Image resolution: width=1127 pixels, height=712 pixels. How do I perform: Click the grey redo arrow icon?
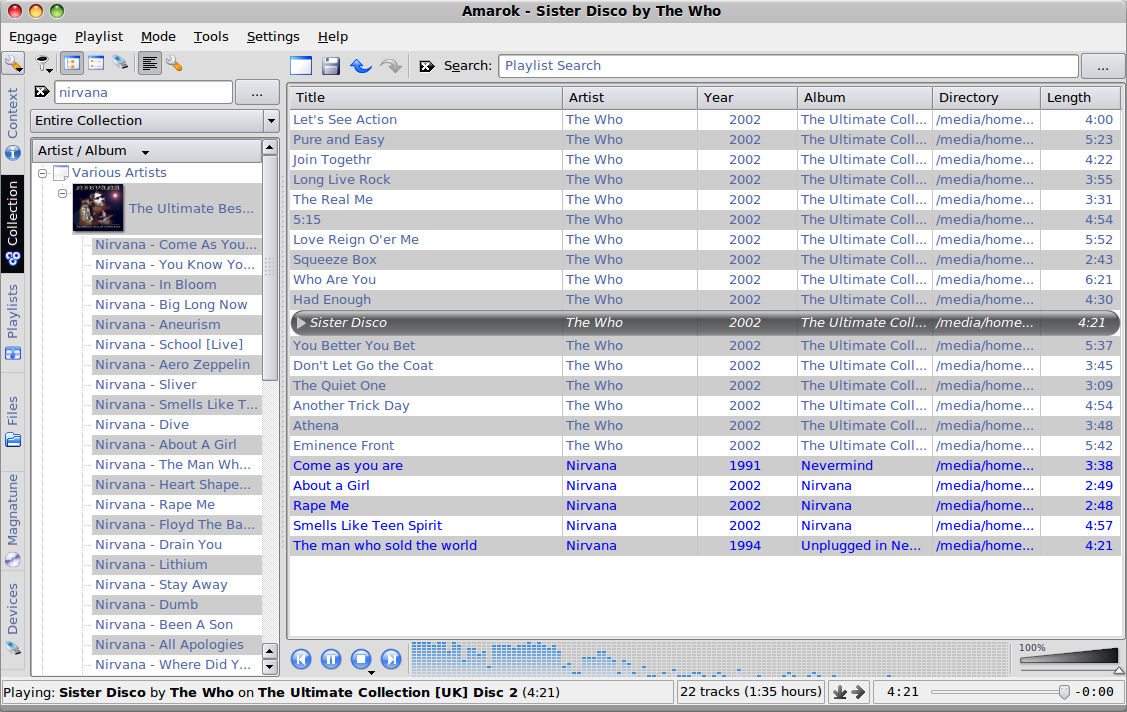[390, 66]
